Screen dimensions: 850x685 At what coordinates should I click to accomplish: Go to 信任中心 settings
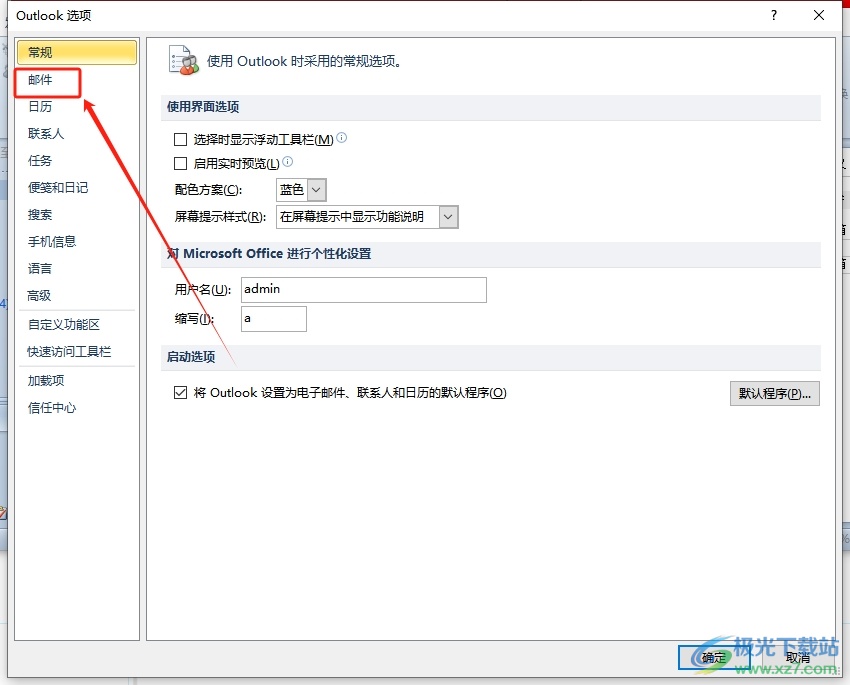tap(52, 408)
